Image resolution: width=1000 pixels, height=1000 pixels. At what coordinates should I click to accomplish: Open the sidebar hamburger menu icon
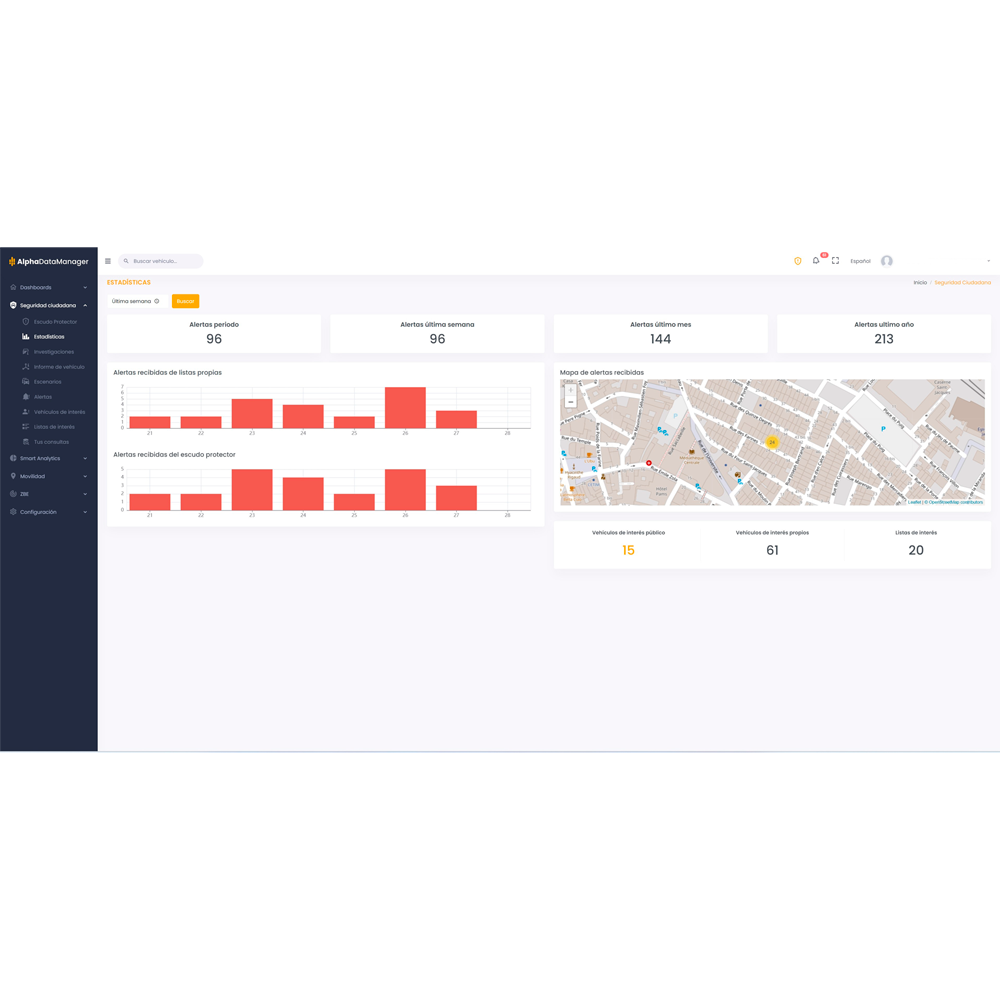(x=108, y=261)
